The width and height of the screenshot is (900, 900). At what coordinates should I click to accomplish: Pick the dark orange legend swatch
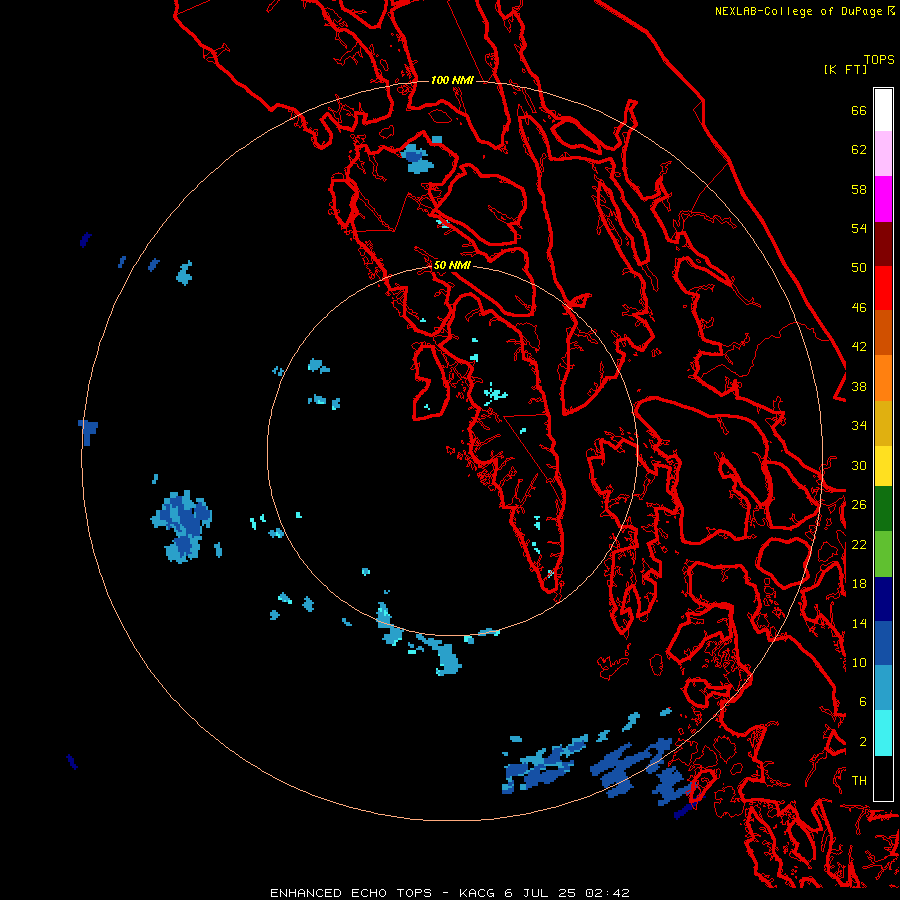(883, 333)
